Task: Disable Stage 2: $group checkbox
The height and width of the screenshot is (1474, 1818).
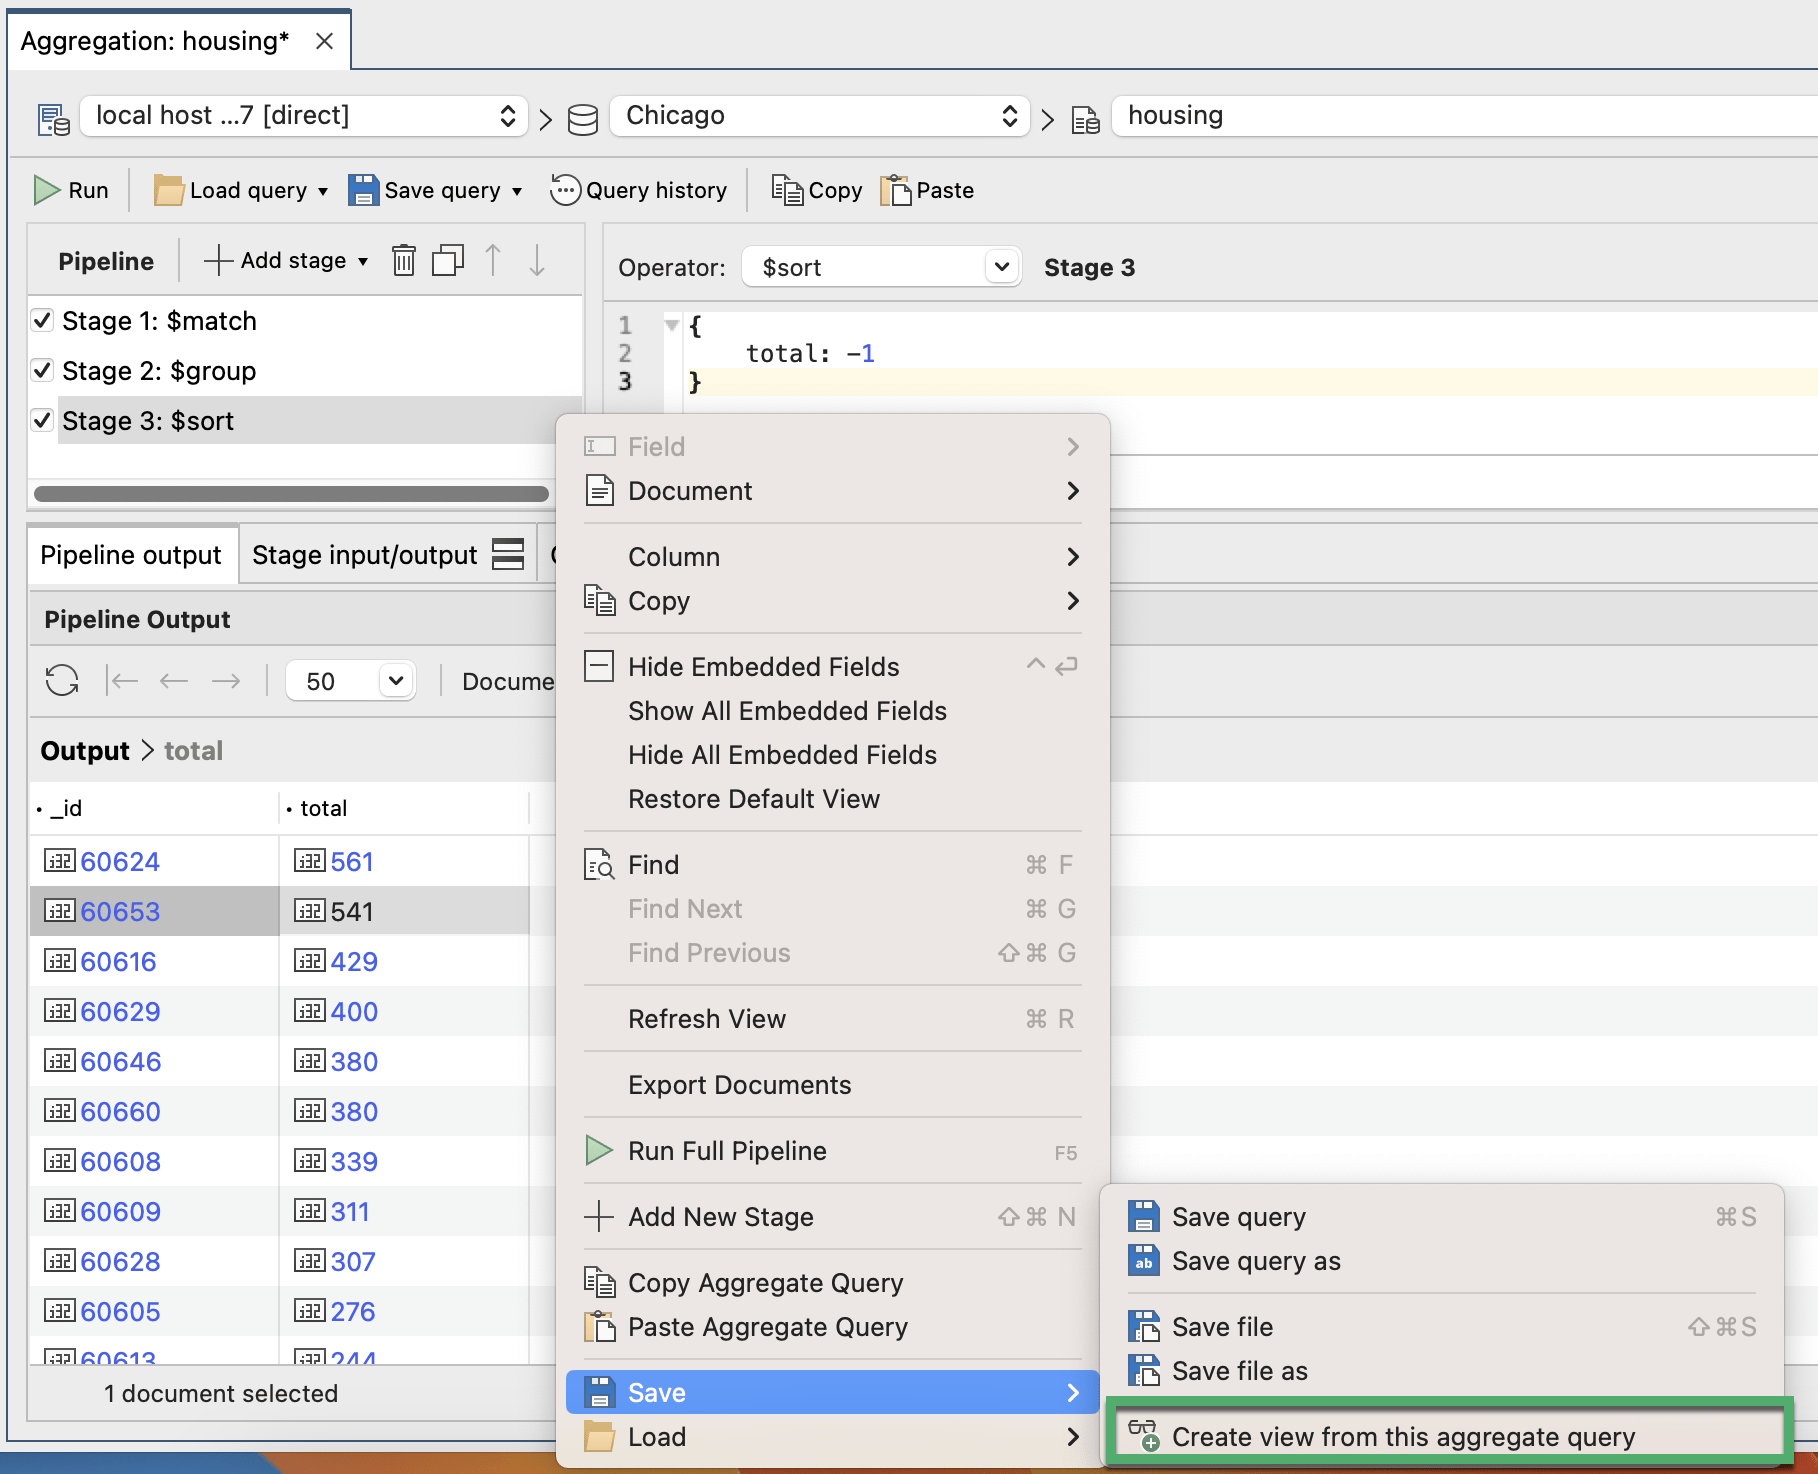Action: point(42,371)
